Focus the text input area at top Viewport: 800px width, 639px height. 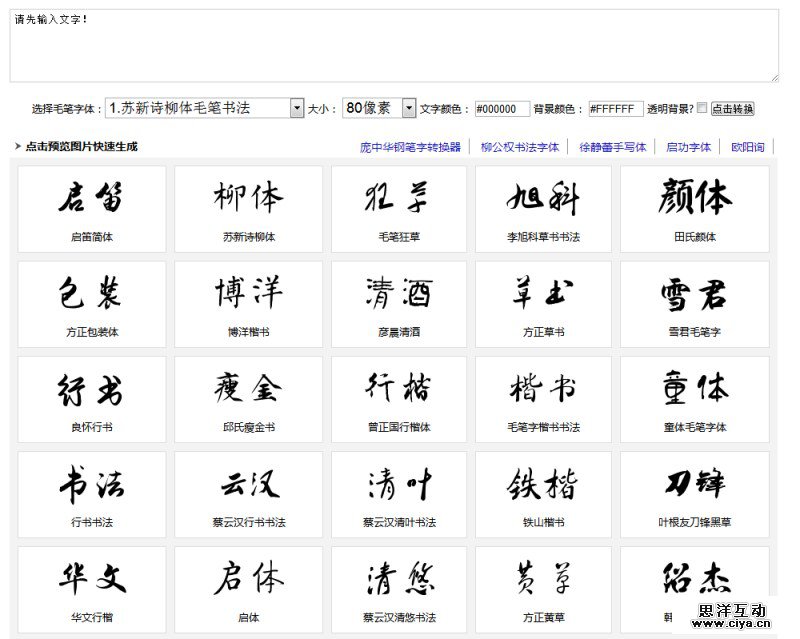pyautogui.click(x=394, y=46)
